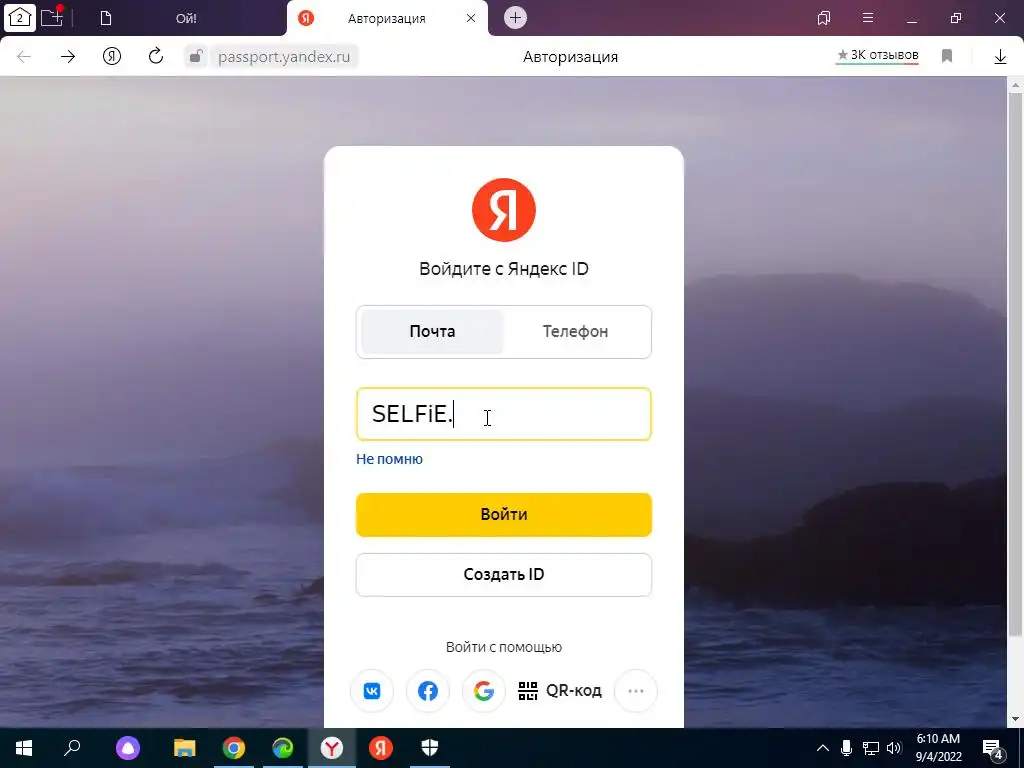
Task: Click the yellow Войти button
Action: tap(504, 515)
